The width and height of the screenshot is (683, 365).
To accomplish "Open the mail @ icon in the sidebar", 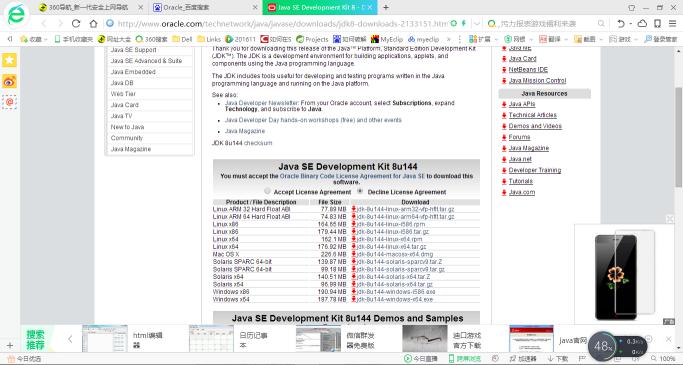I will pyautogui.click(x=9, y=102).
